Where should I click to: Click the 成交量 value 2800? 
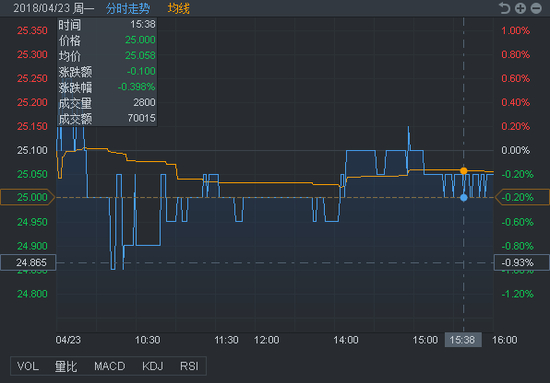click(x=144, y=102)
